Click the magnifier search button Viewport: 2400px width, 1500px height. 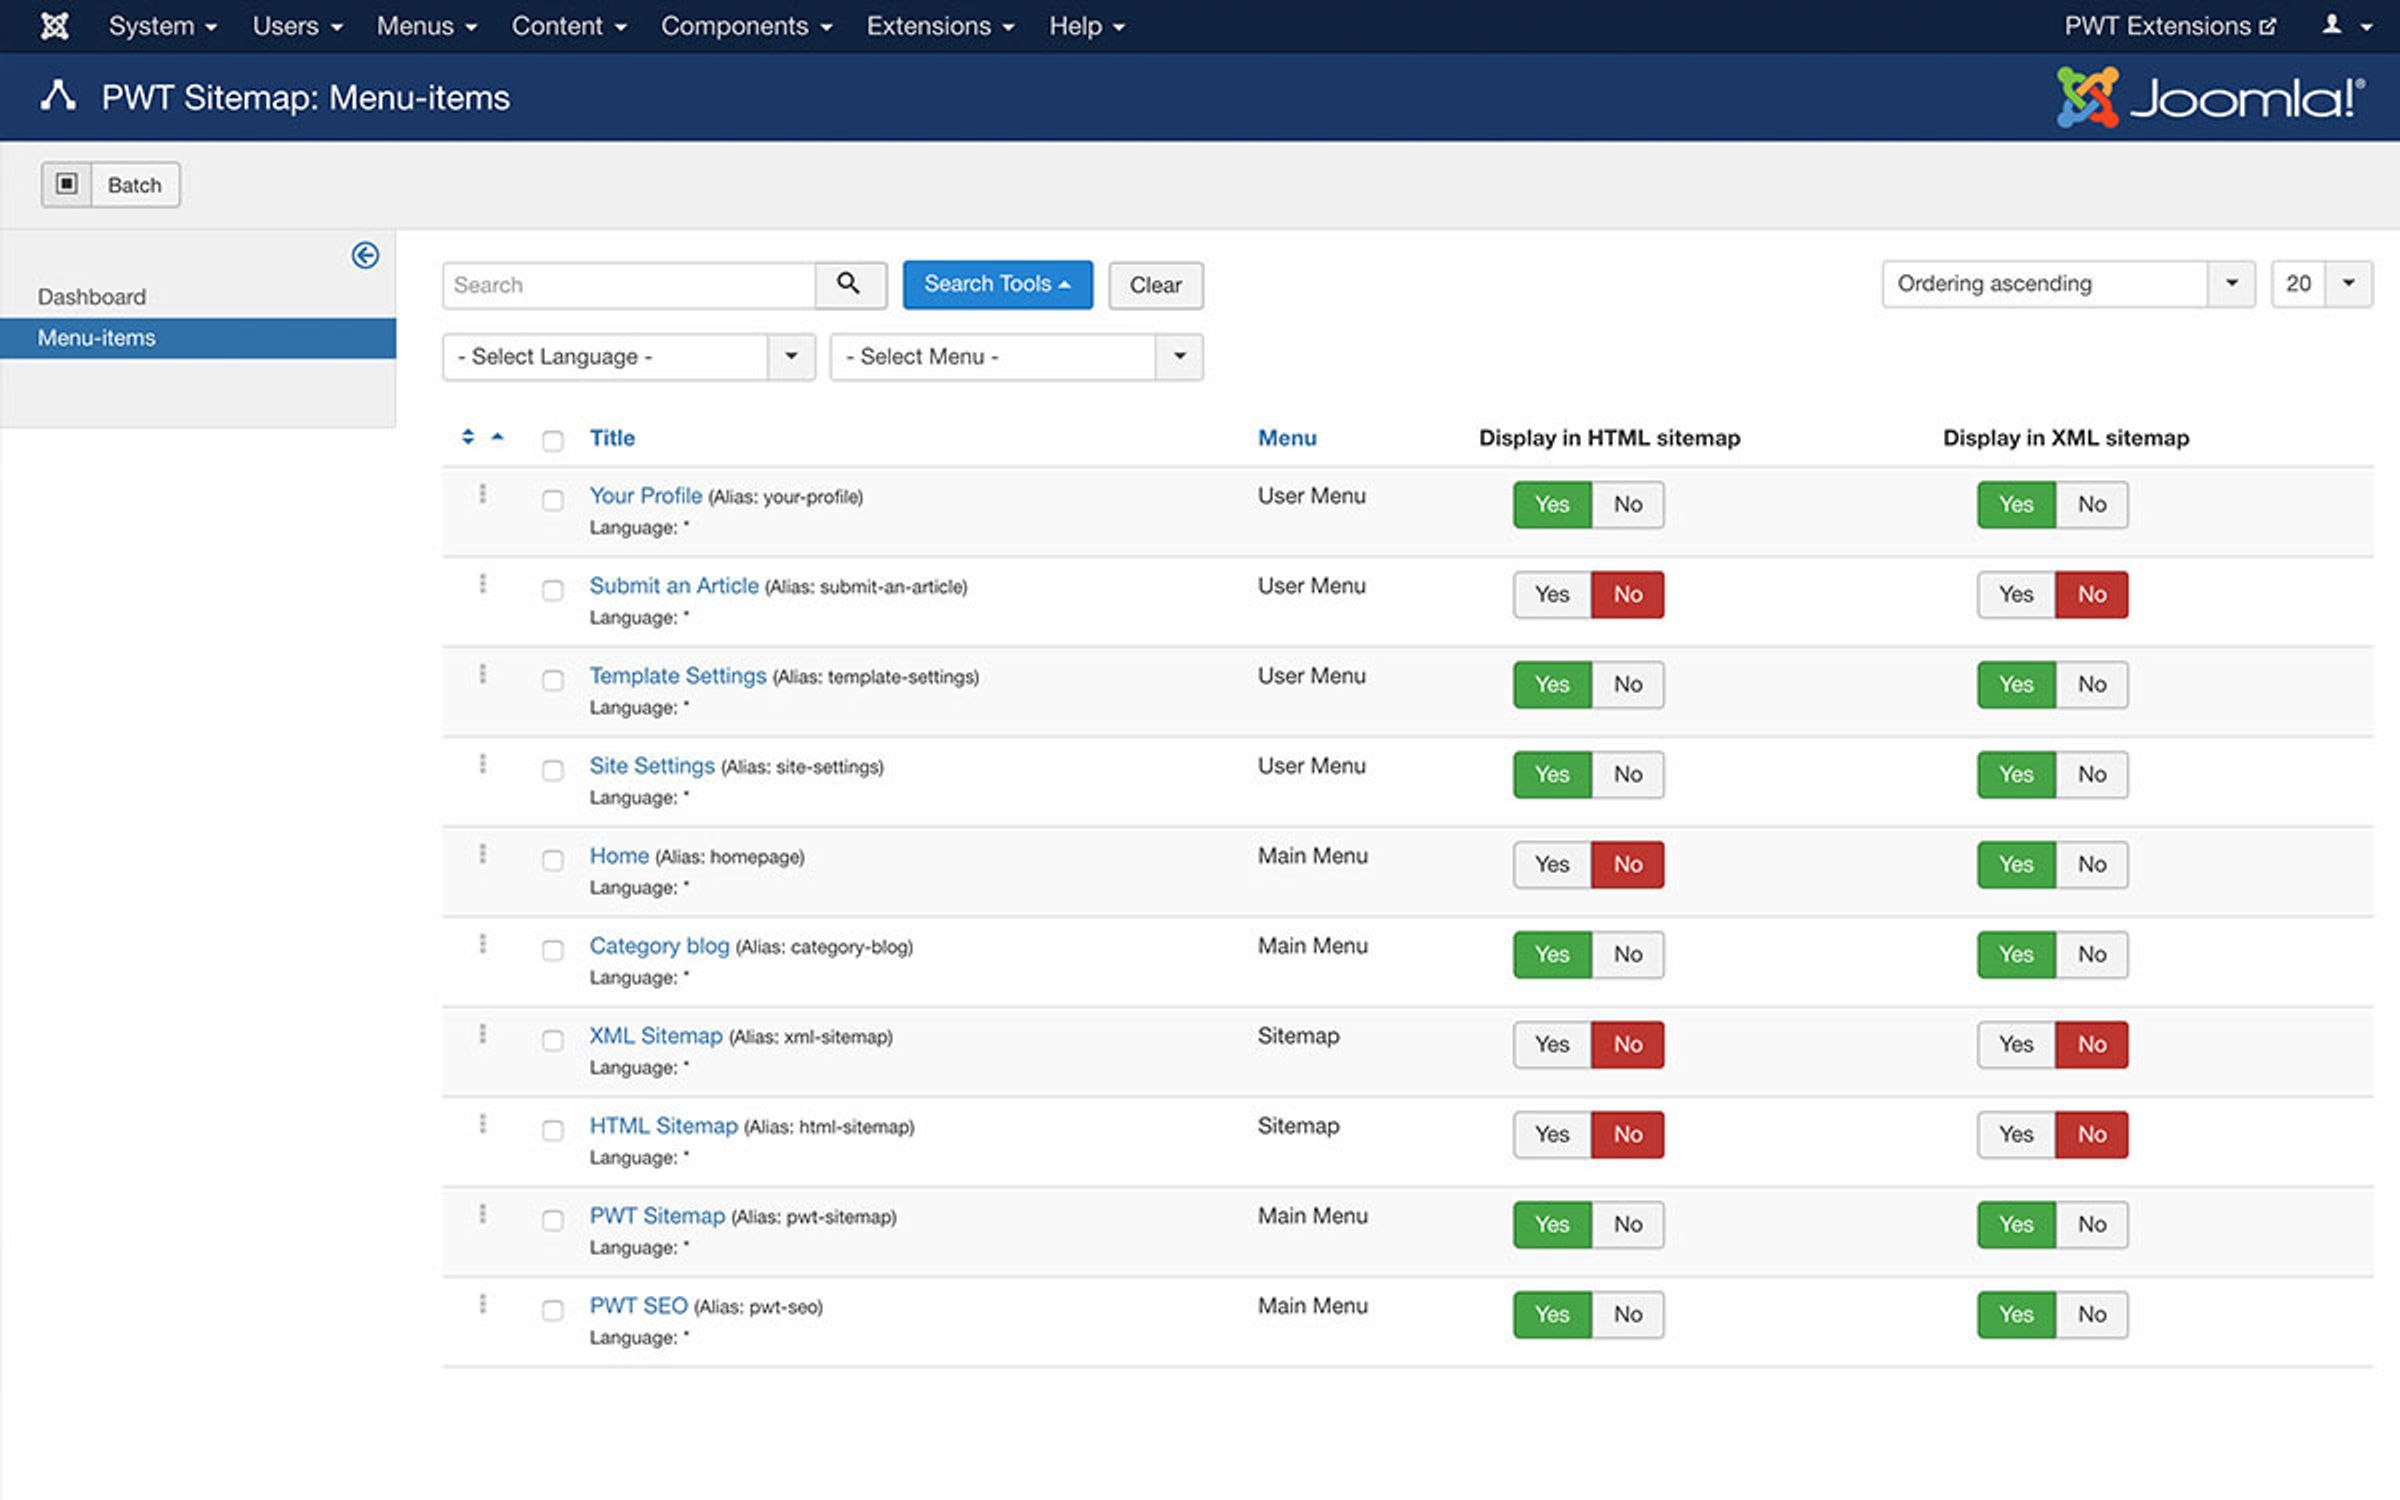(x=850, y=285)
